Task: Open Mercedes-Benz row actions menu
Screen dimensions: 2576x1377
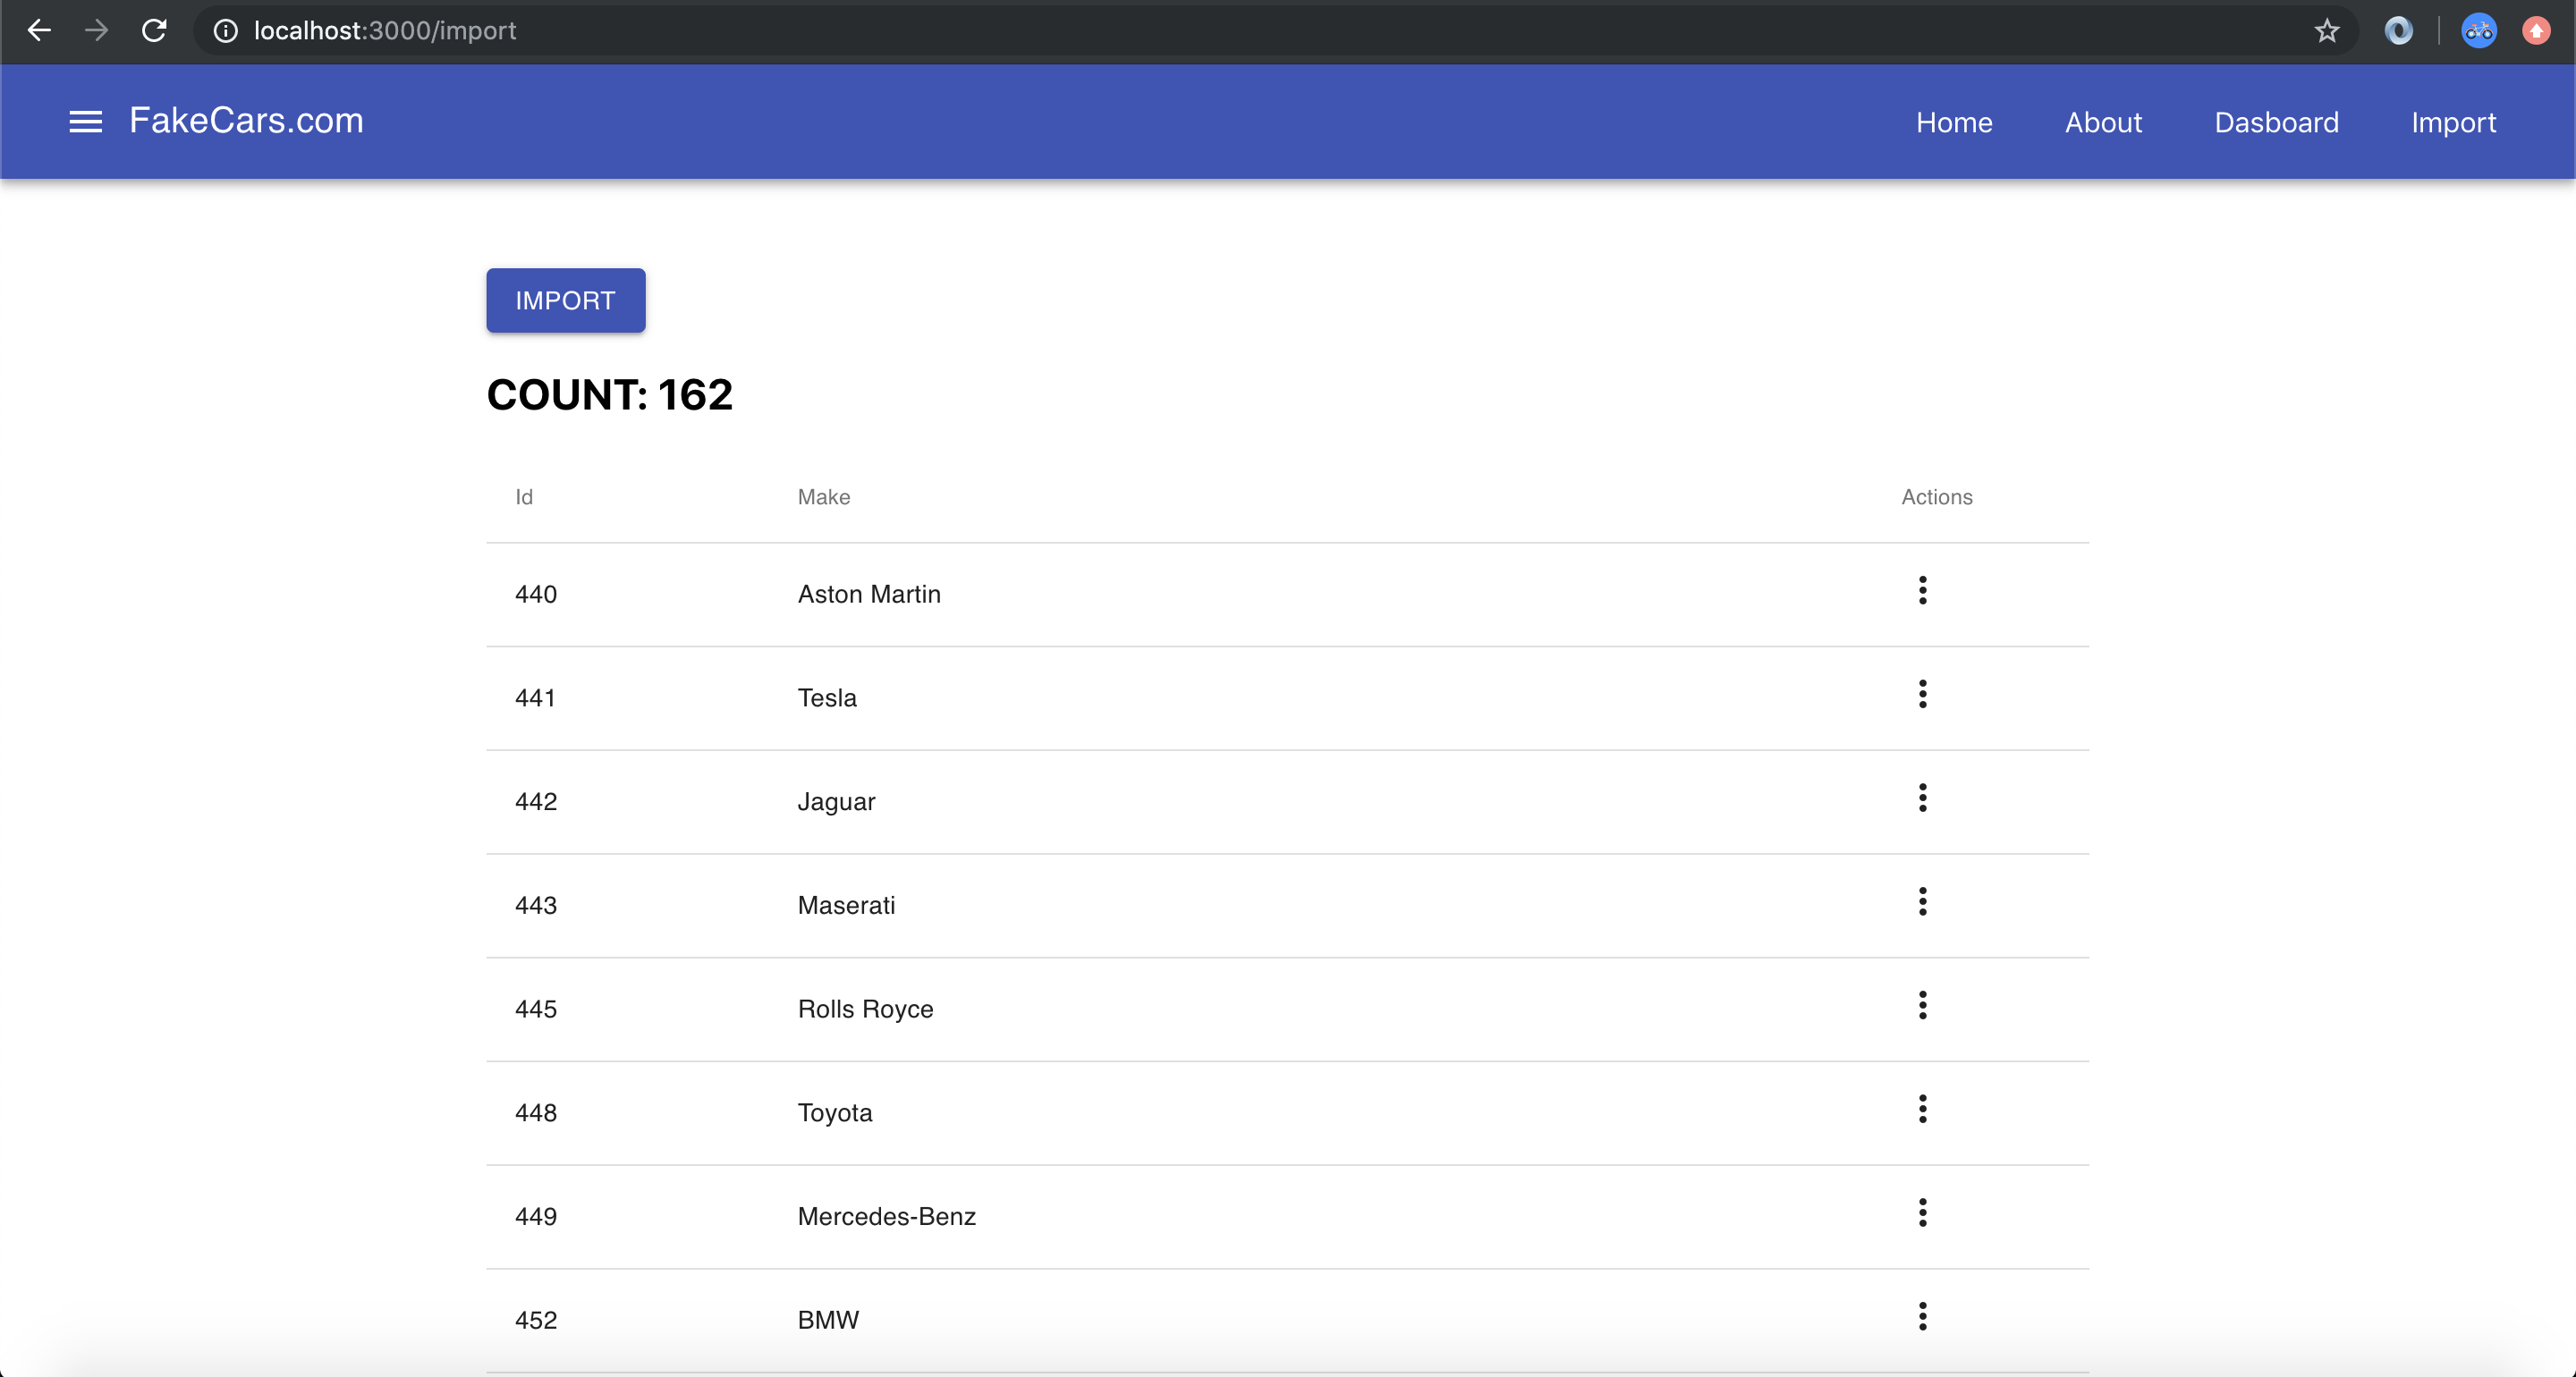Action: (1922, 1213)
